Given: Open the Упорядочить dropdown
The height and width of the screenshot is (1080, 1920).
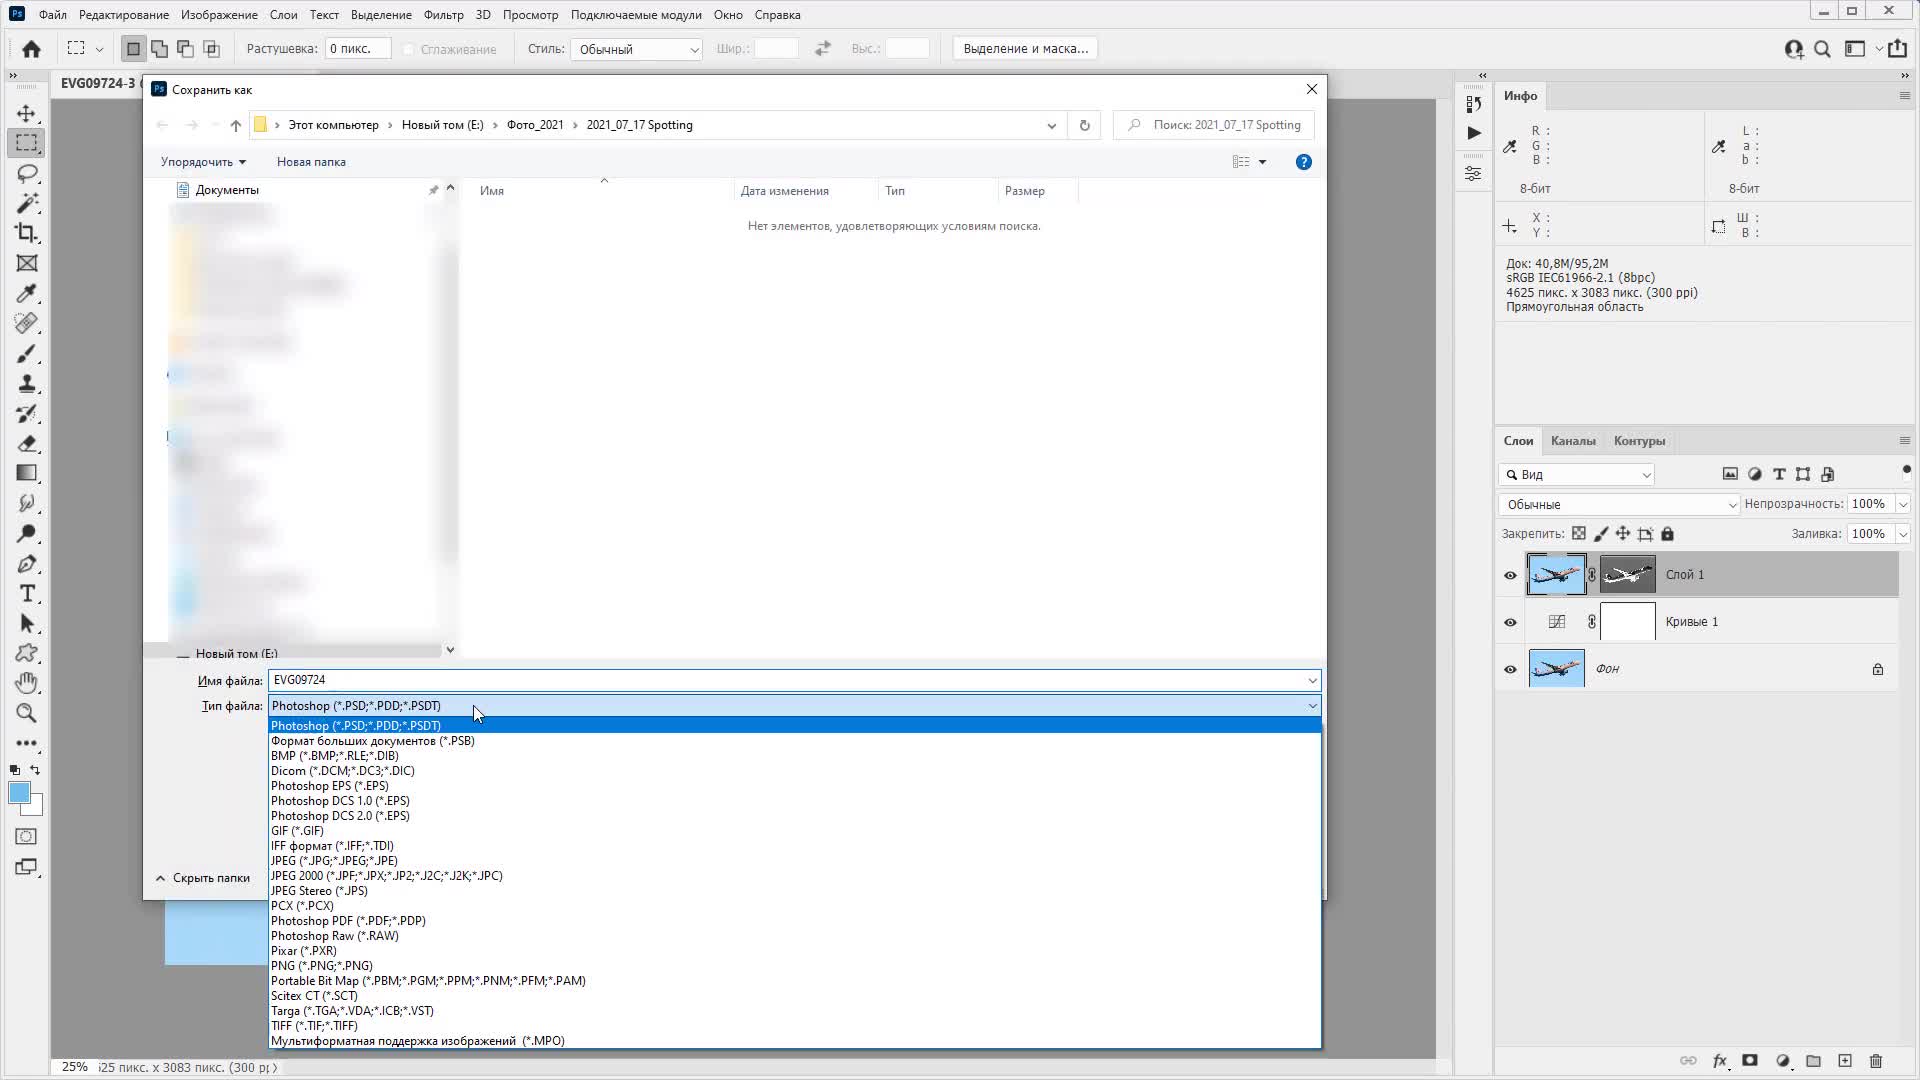Looking at the screenshot, I should (203, 162).
